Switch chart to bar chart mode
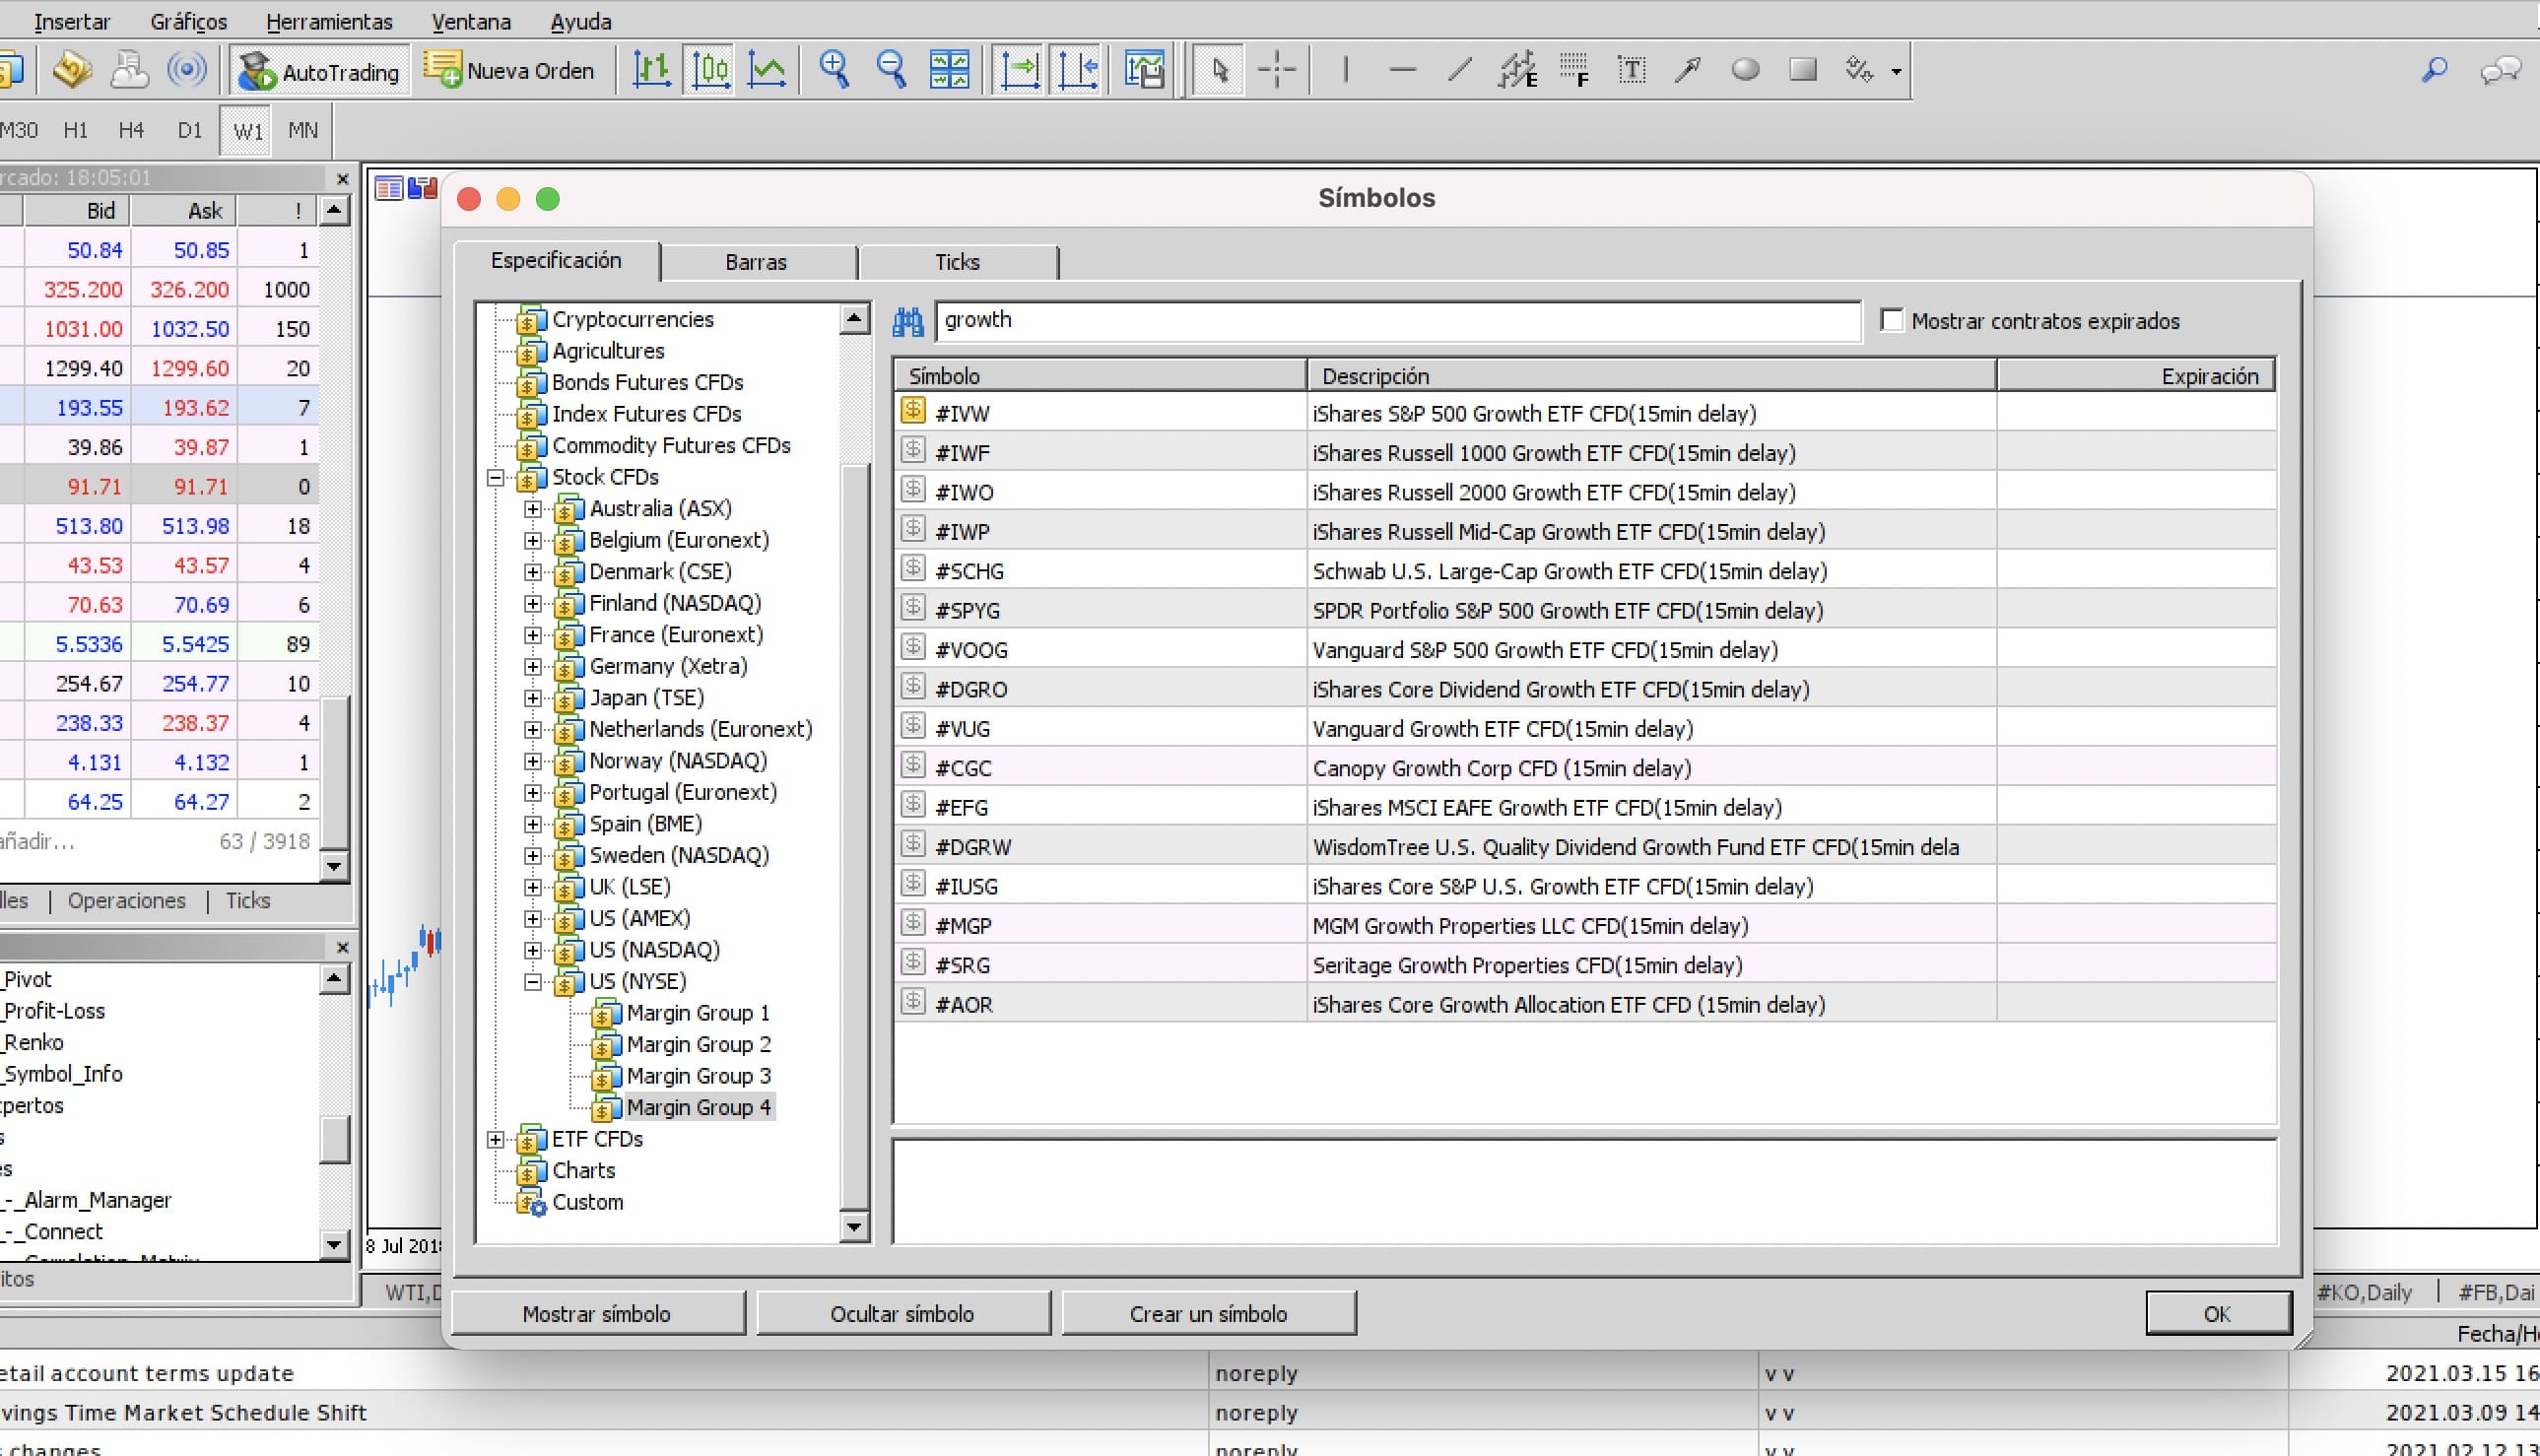 [652, 70]
